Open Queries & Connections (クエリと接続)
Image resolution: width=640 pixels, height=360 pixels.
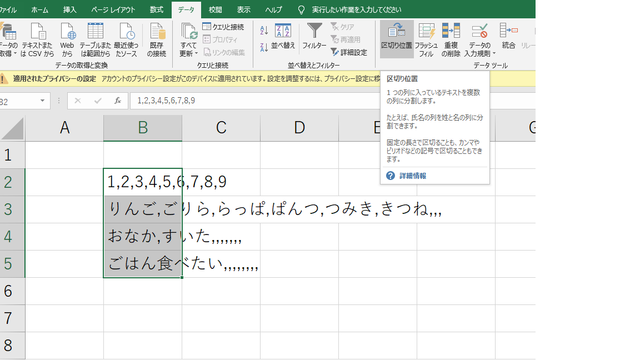pos(223,27)
